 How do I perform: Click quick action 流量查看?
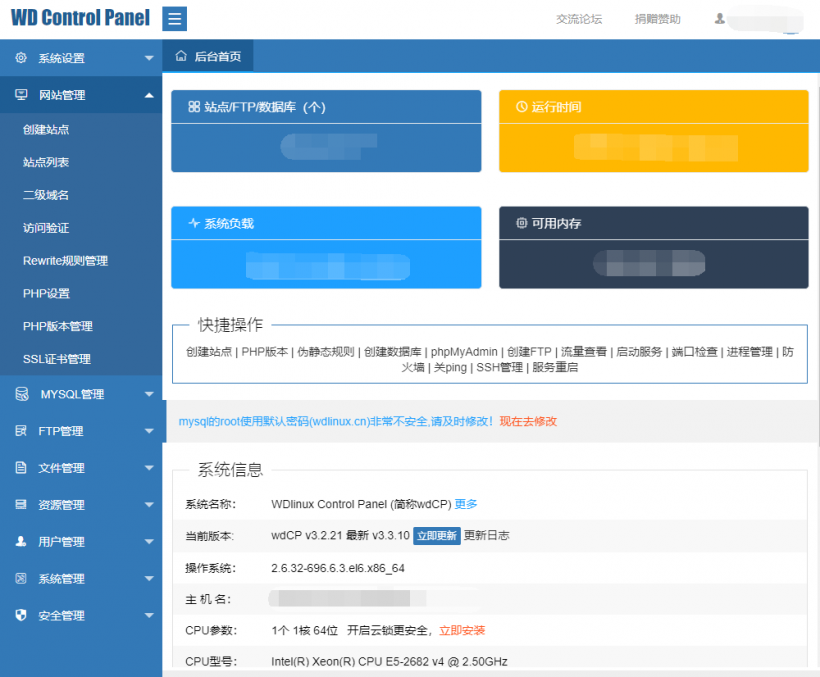(584, 352)
